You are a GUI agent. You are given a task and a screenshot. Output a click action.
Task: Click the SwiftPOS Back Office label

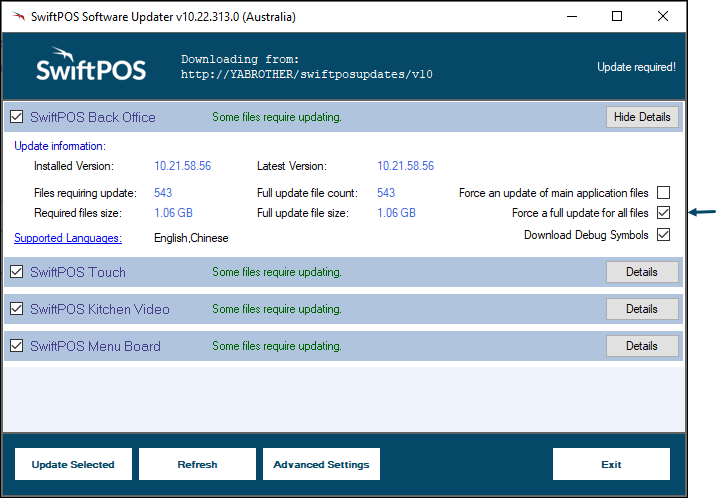click(93, 117)
